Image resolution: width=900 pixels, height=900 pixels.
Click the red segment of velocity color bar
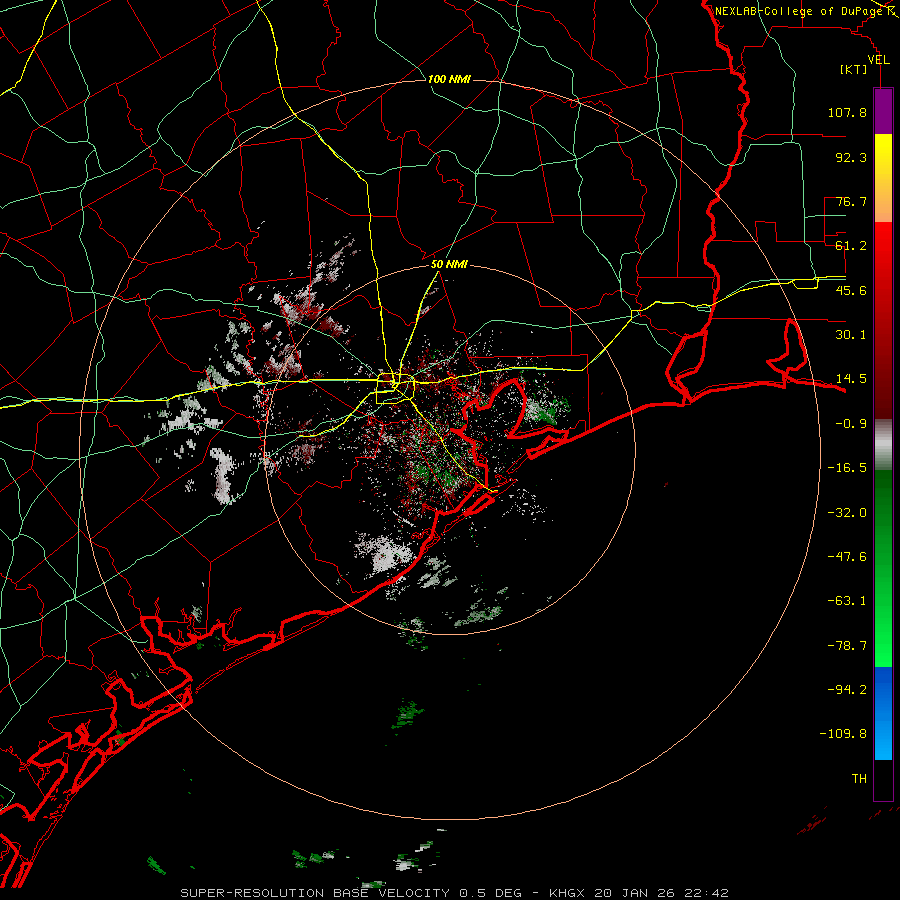point(883,320)
